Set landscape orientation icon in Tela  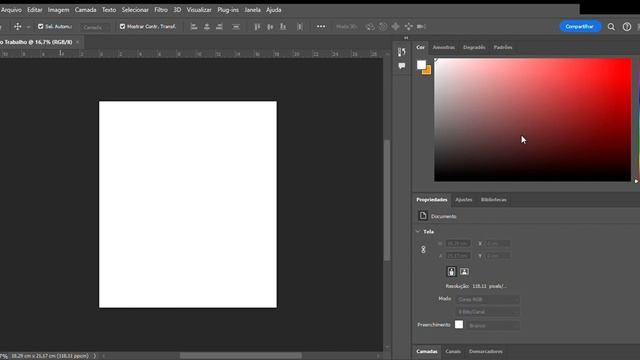click(464, 271)
